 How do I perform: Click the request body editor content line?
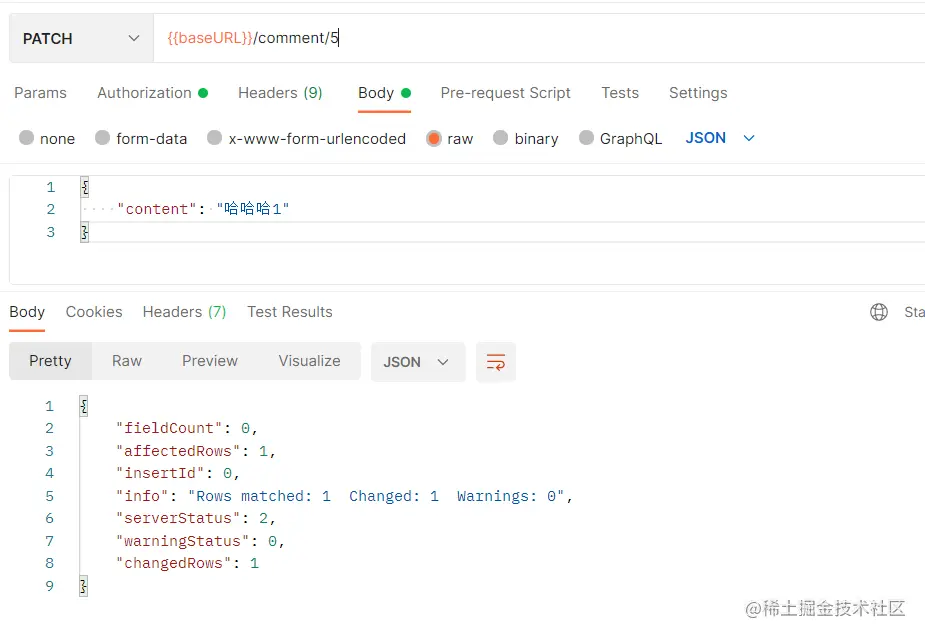pos(203,209)
